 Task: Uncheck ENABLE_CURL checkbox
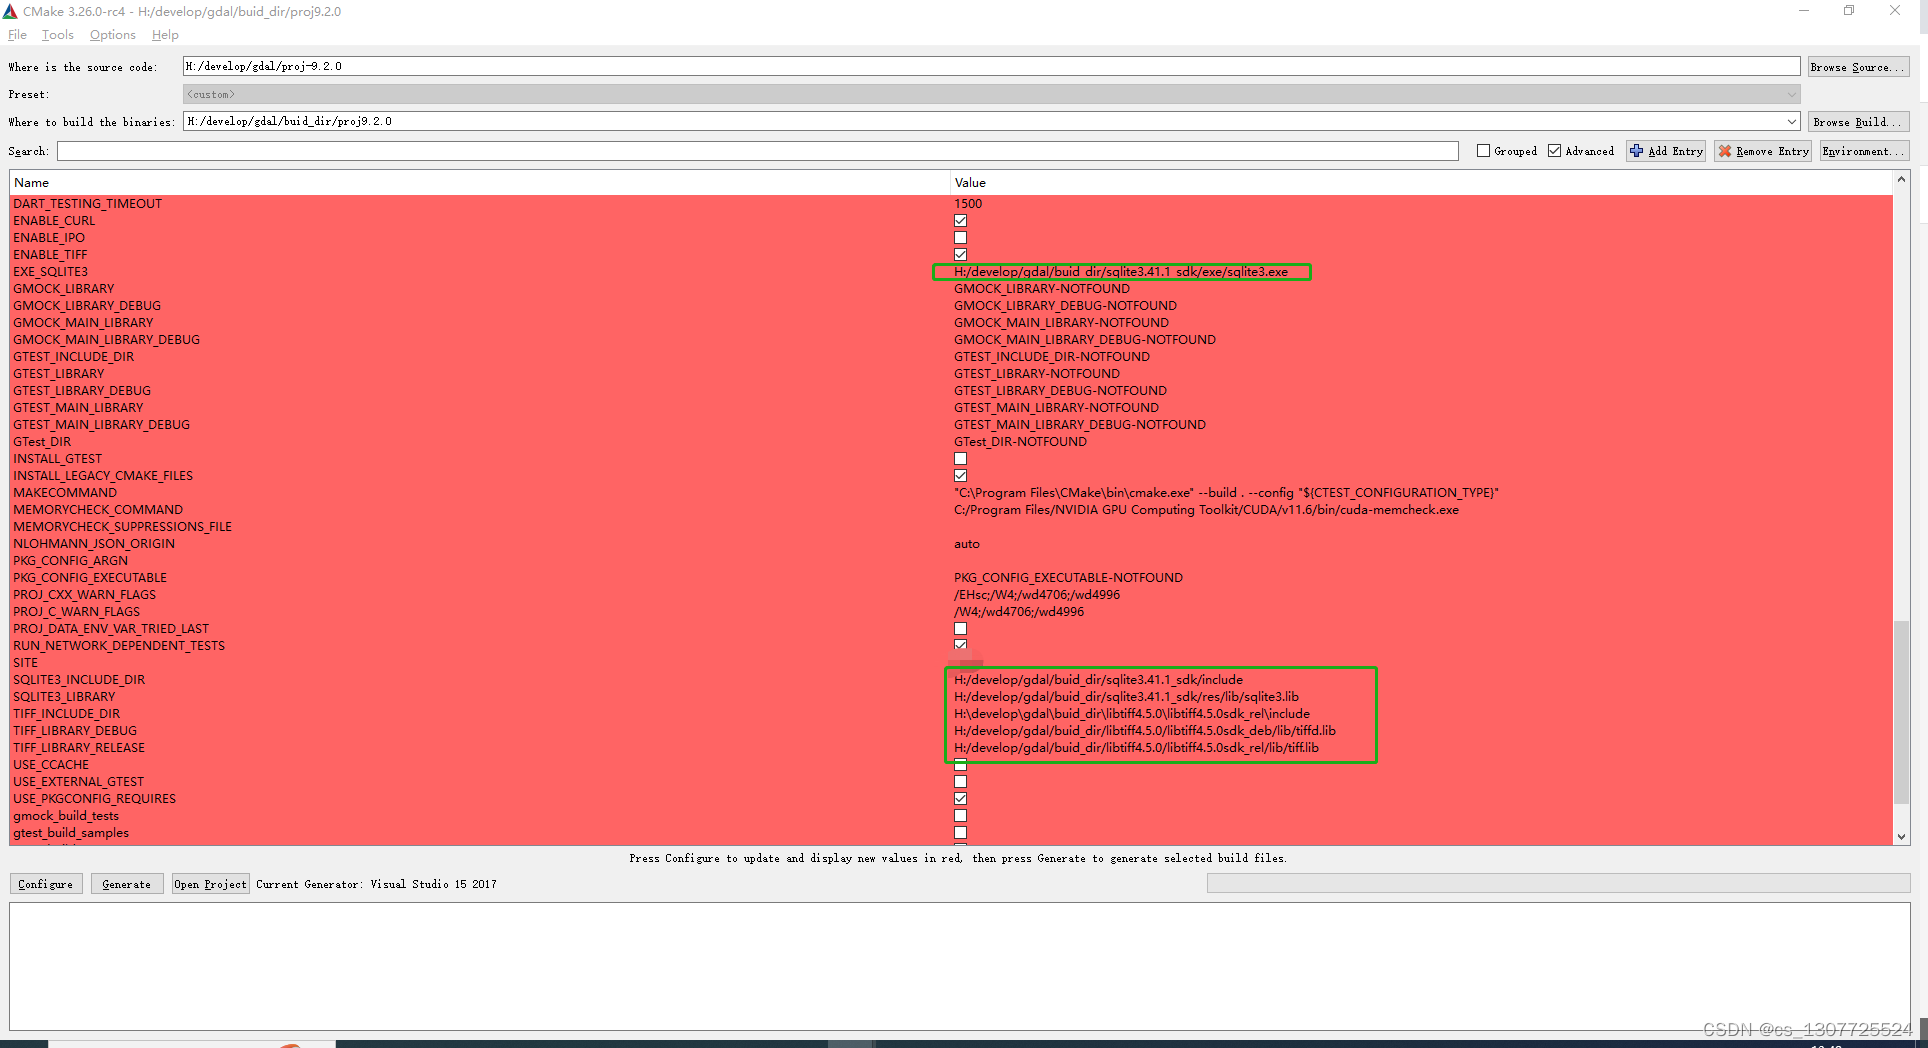[960, 221]
